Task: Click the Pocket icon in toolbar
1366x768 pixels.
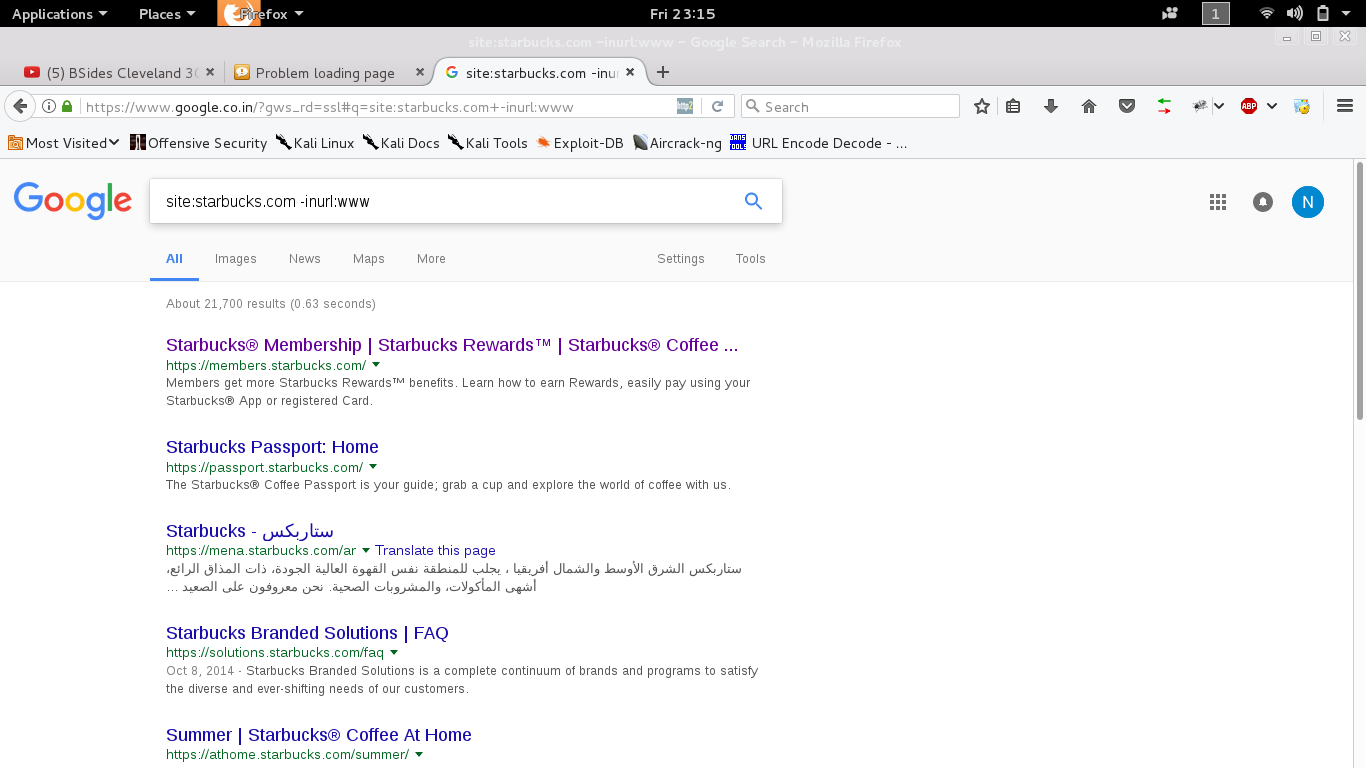Action: click(1127, 106)
